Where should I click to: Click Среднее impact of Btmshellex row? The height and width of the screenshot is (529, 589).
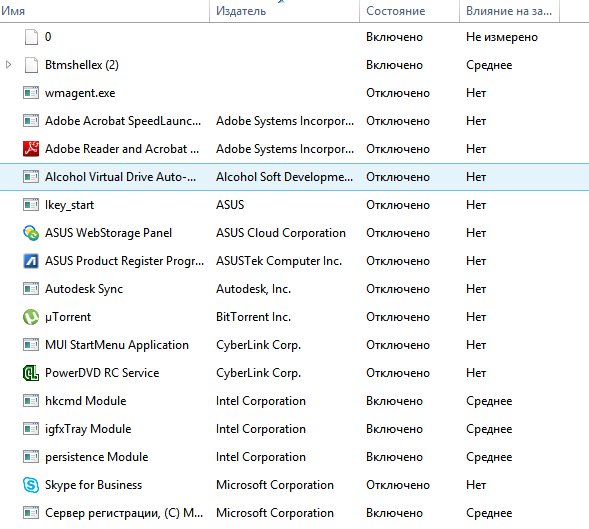coord(489,65)
